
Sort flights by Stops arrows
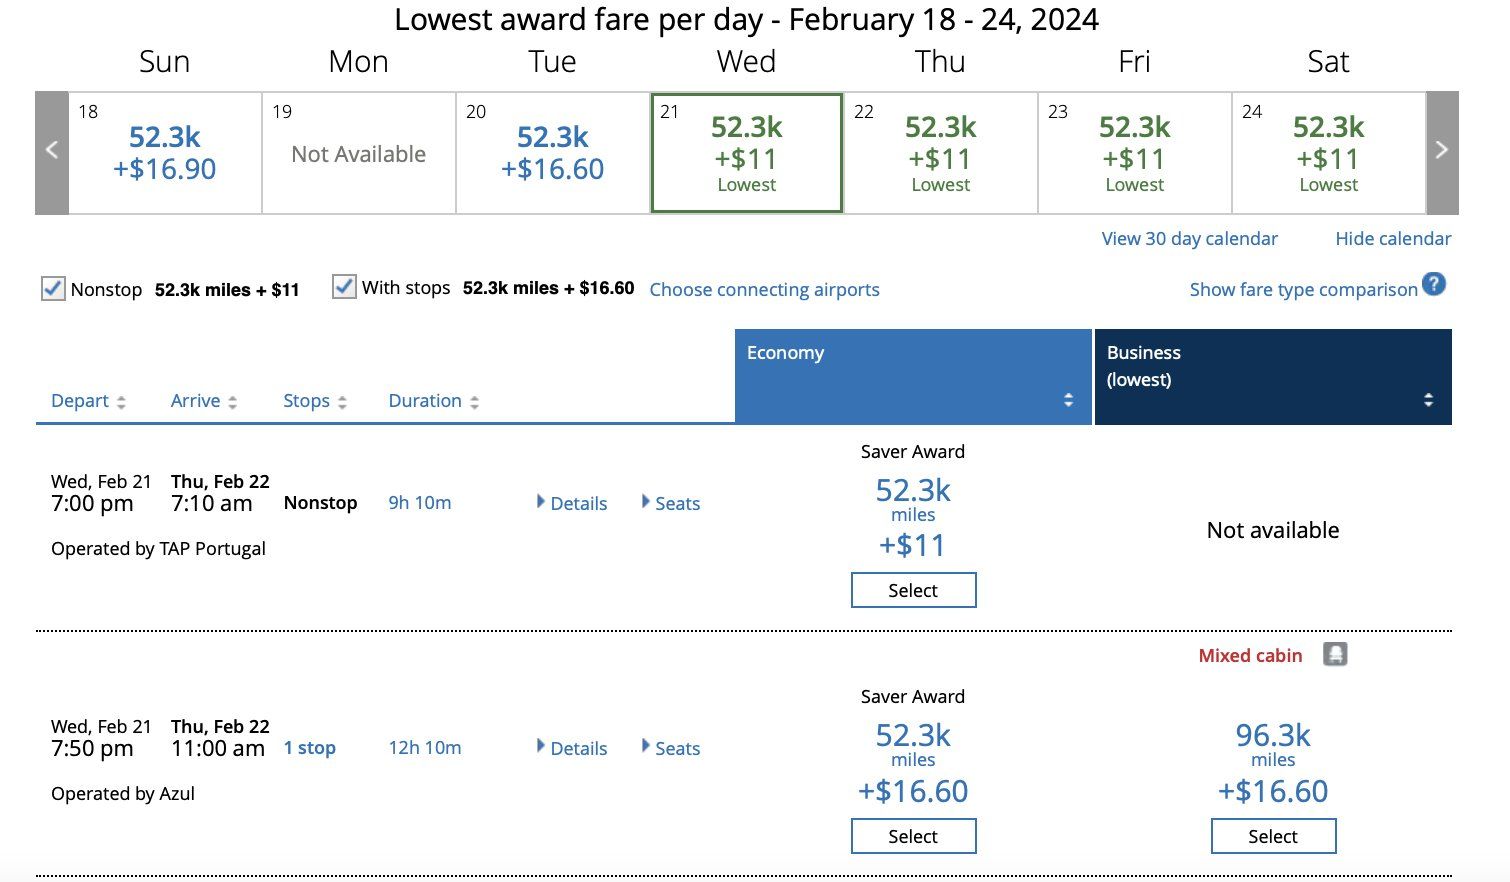[342, 402]
